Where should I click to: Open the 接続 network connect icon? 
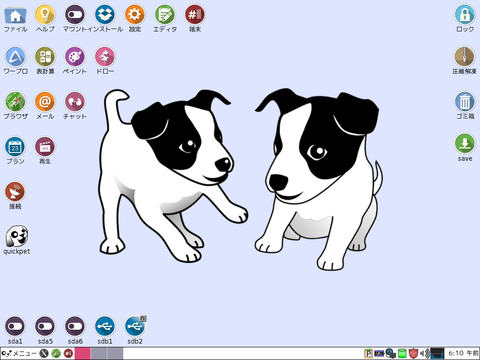(15, 192)
